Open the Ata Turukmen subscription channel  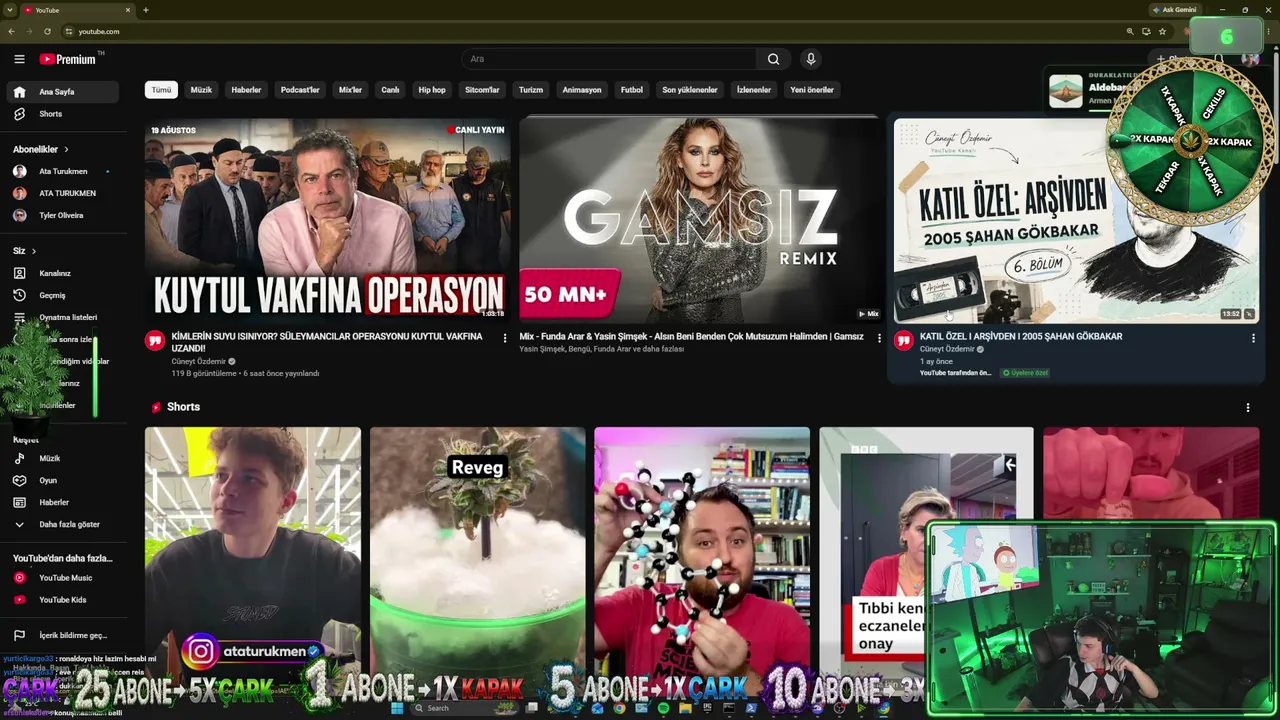(x=62, y=171)
